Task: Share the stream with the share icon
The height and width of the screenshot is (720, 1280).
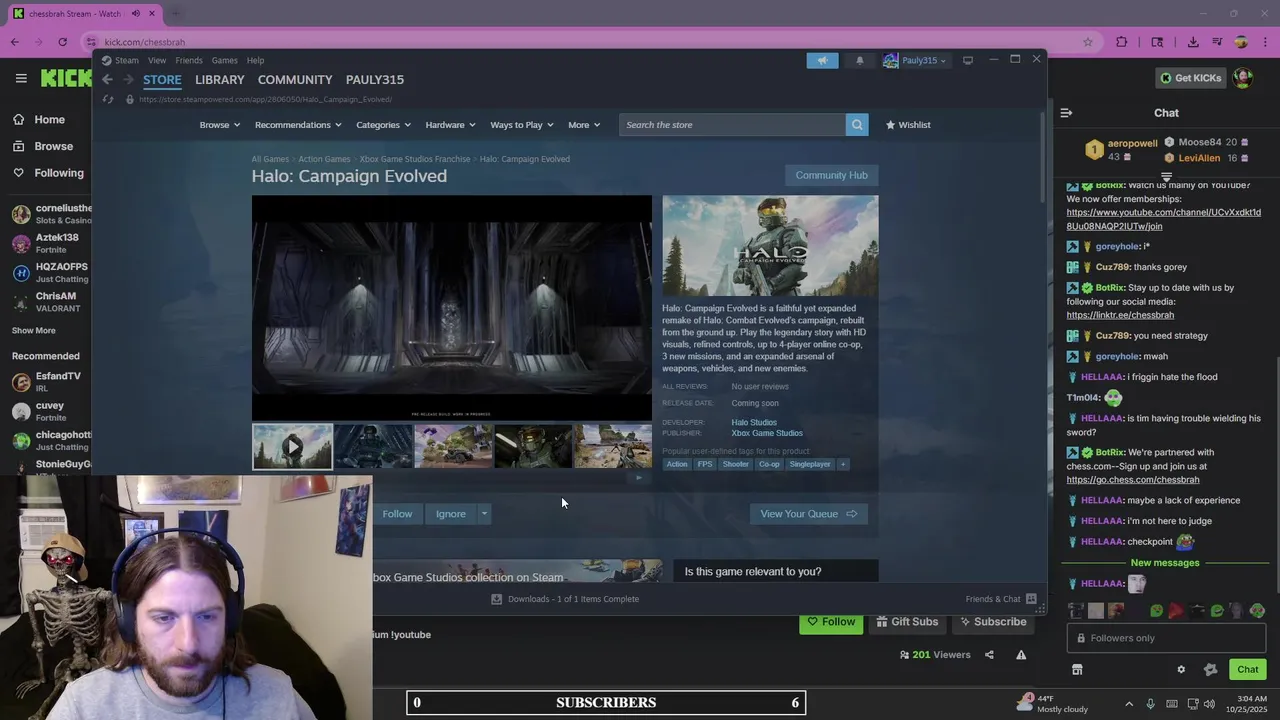Action: click(x=989, y=655)
